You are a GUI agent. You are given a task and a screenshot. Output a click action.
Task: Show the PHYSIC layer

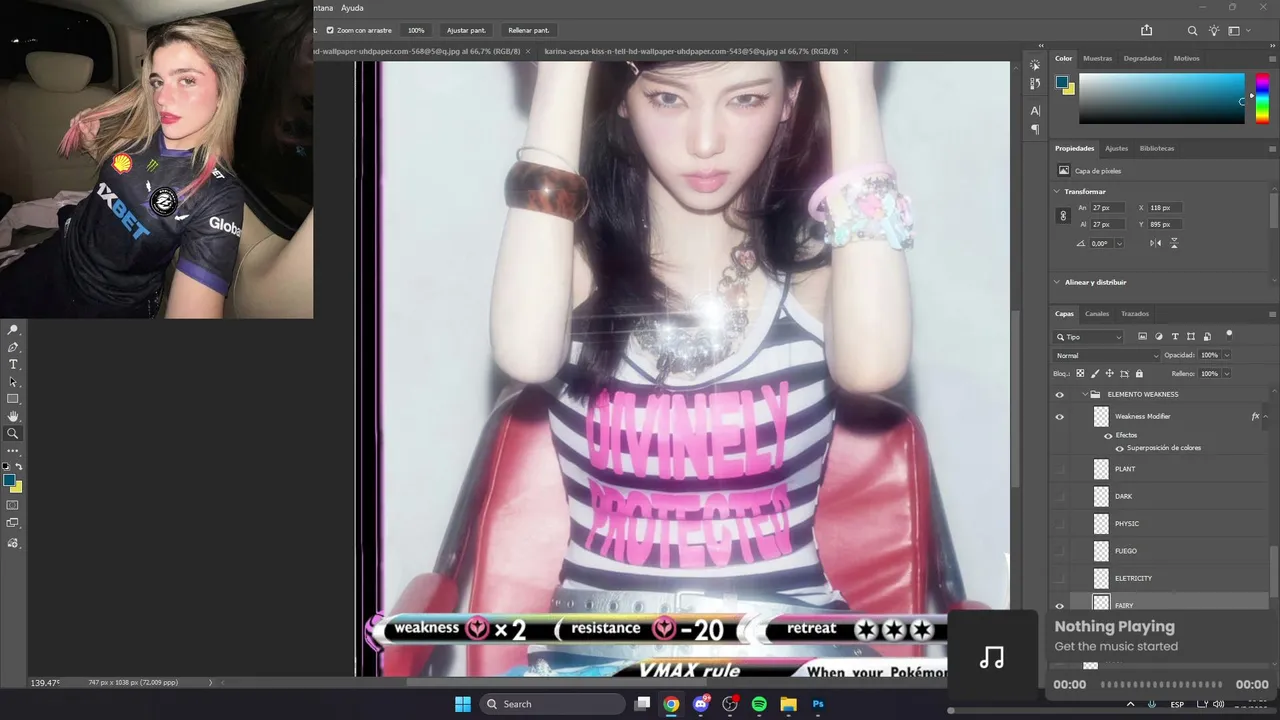tap(1060, 524)
